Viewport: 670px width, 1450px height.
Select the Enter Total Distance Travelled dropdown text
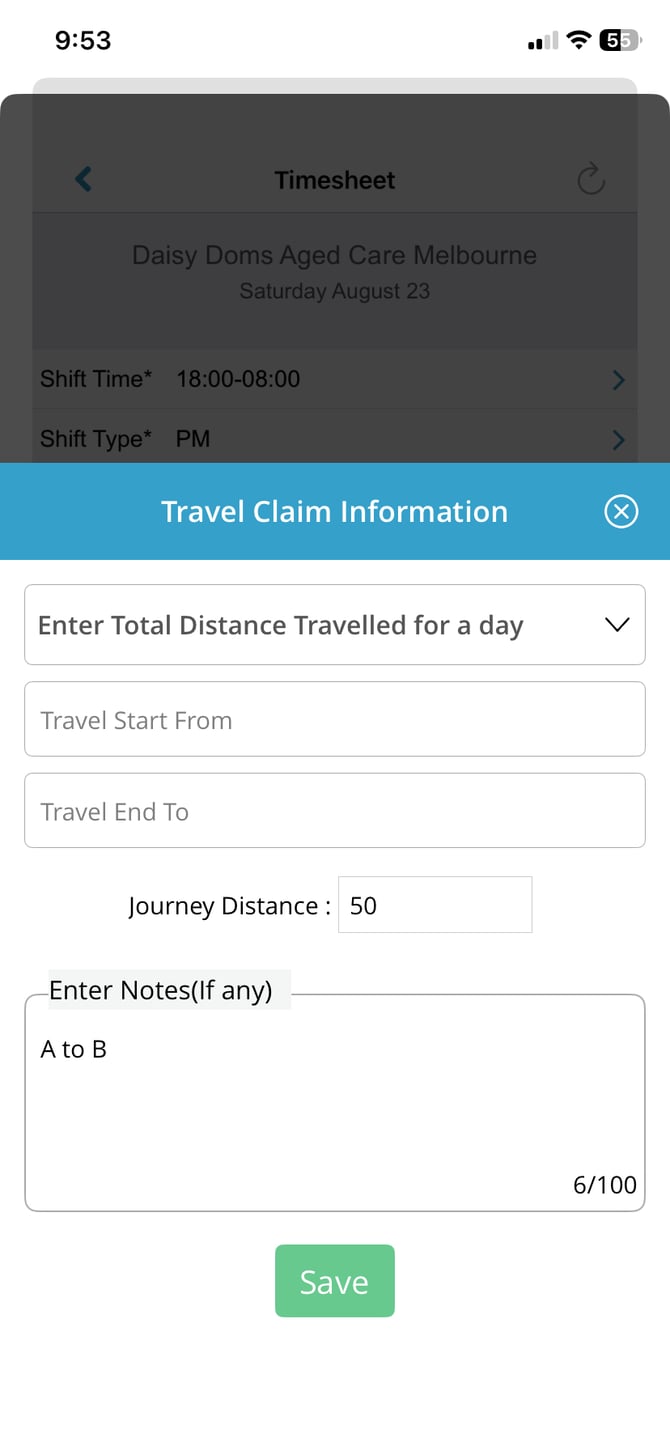coord(280,625)
